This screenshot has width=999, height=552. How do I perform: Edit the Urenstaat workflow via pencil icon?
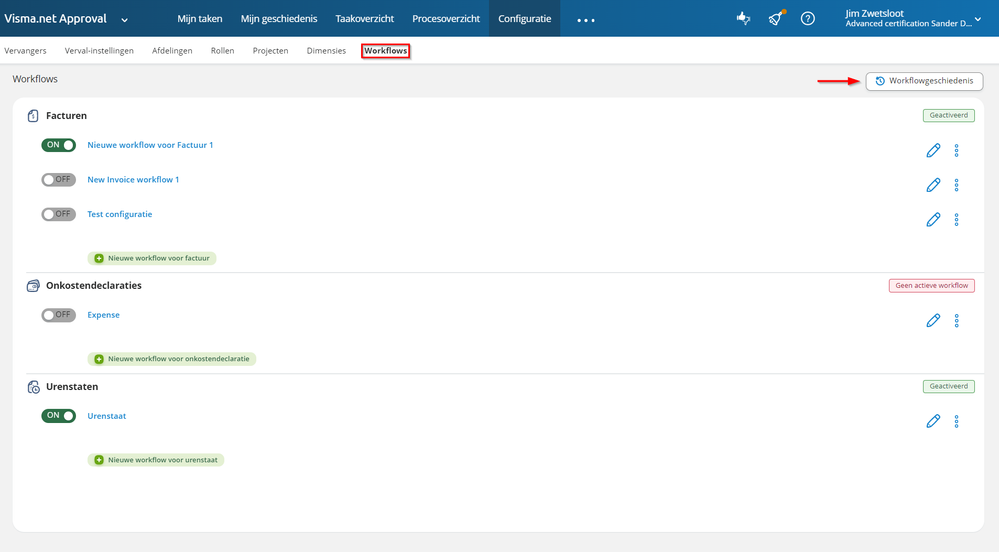pyautogui.click(x=933, y=421)
